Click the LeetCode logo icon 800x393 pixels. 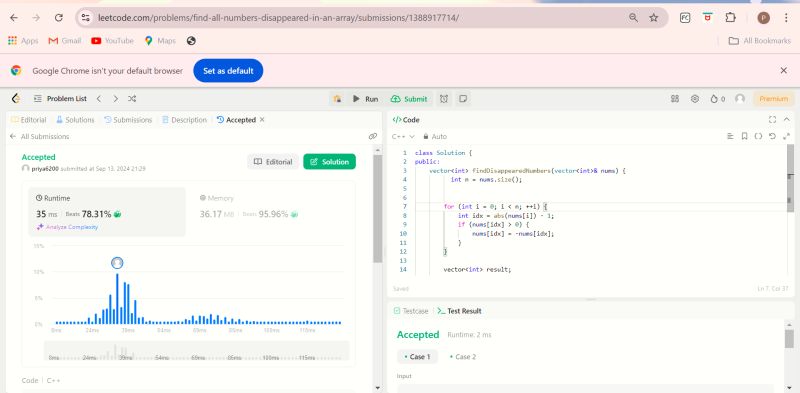pos(16,99)
